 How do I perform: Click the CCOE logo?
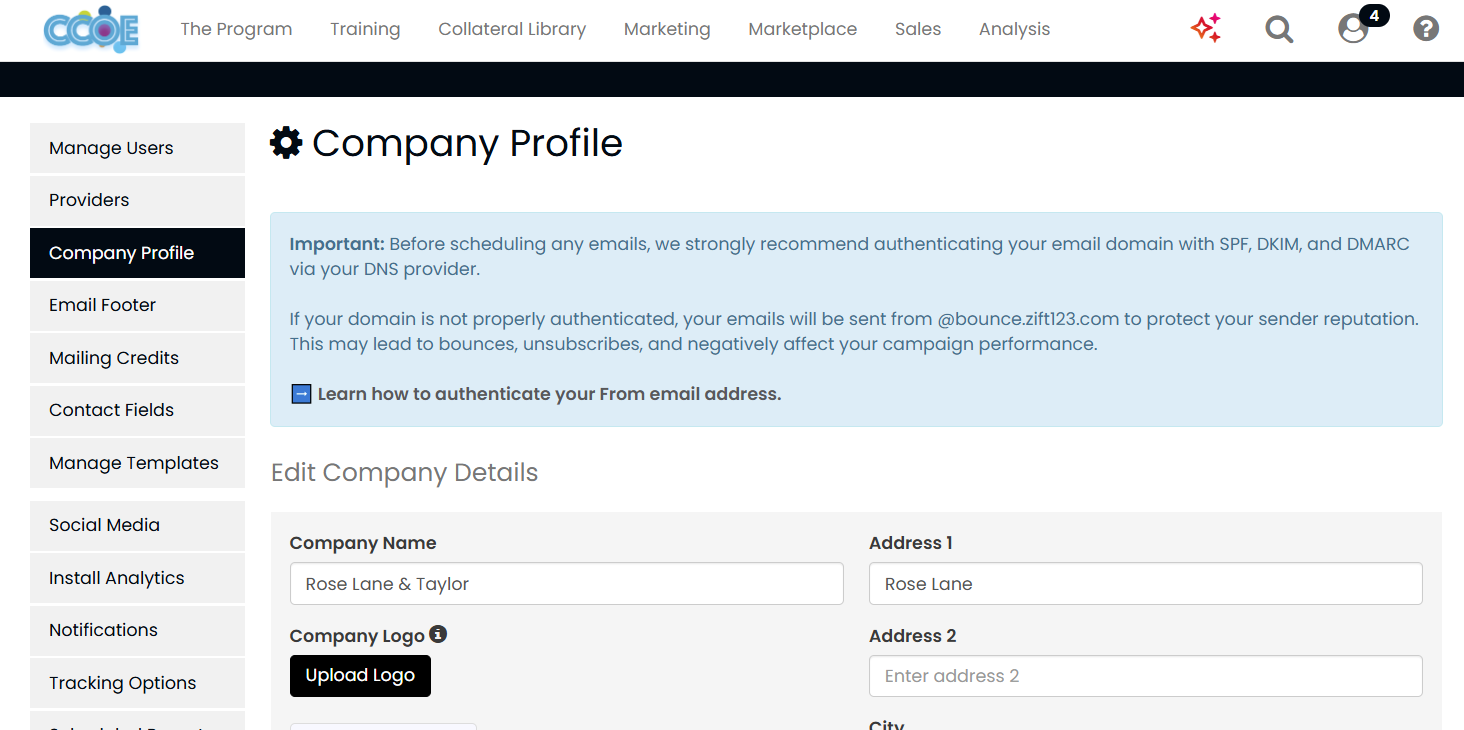click(91, 29)
